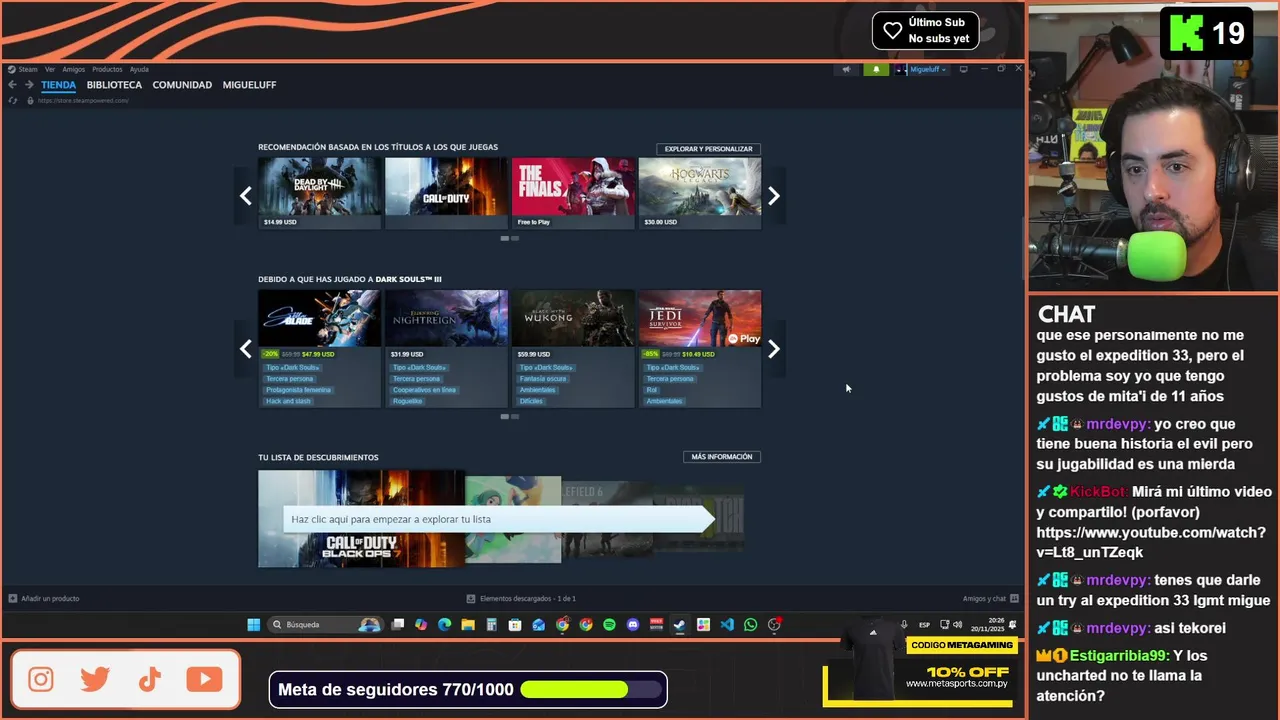1280x720 pixels.
Task: Click the Twitter bird icon in the overlay
Action: point(95,680)
